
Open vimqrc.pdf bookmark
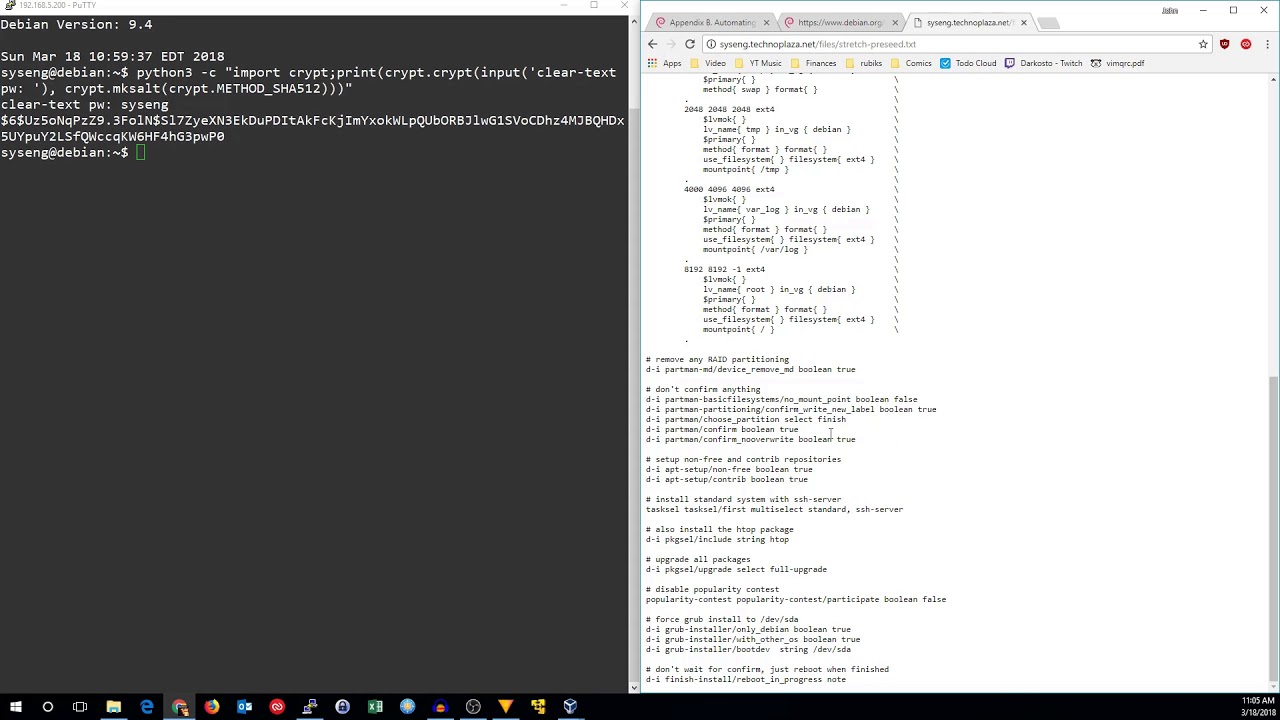tap(1117, 63)
